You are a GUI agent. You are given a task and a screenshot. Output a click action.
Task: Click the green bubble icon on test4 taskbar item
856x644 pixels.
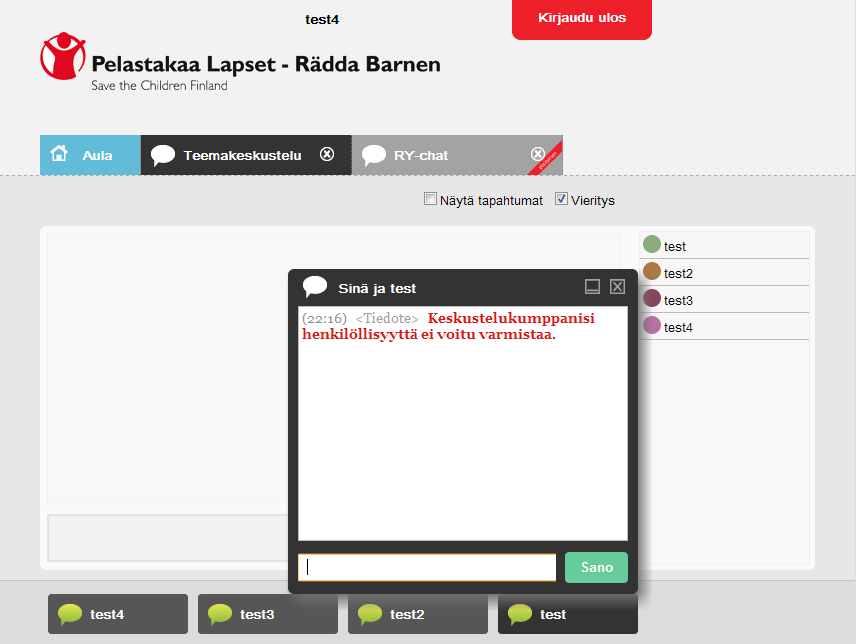click(69, 614)
